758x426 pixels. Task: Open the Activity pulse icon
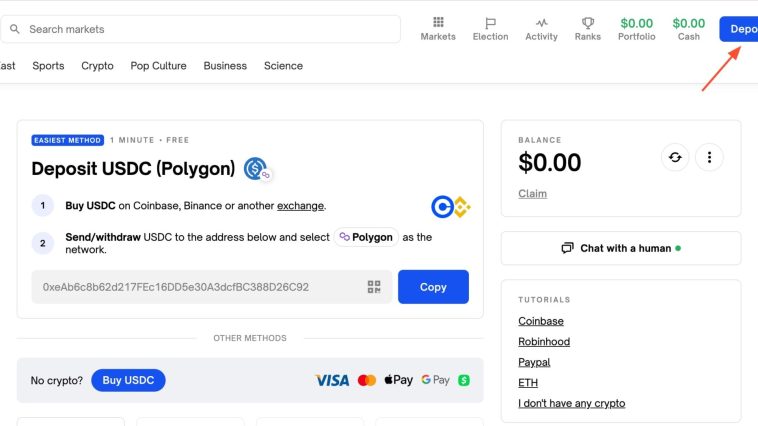pos(541,23)
